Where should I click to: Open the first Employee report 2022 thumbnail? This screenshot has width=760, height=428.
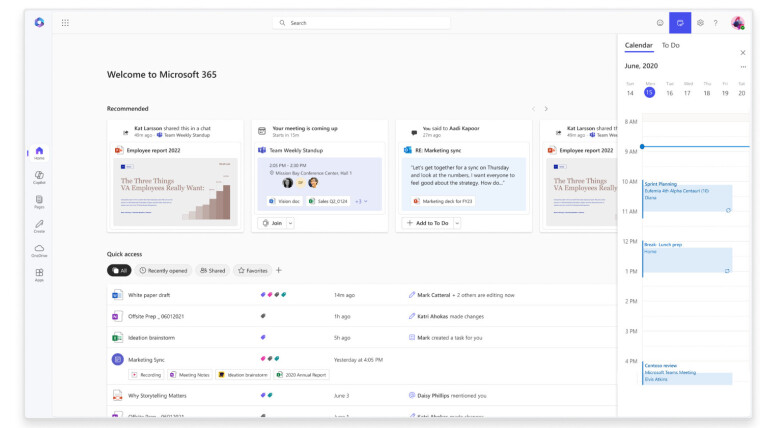175,191
